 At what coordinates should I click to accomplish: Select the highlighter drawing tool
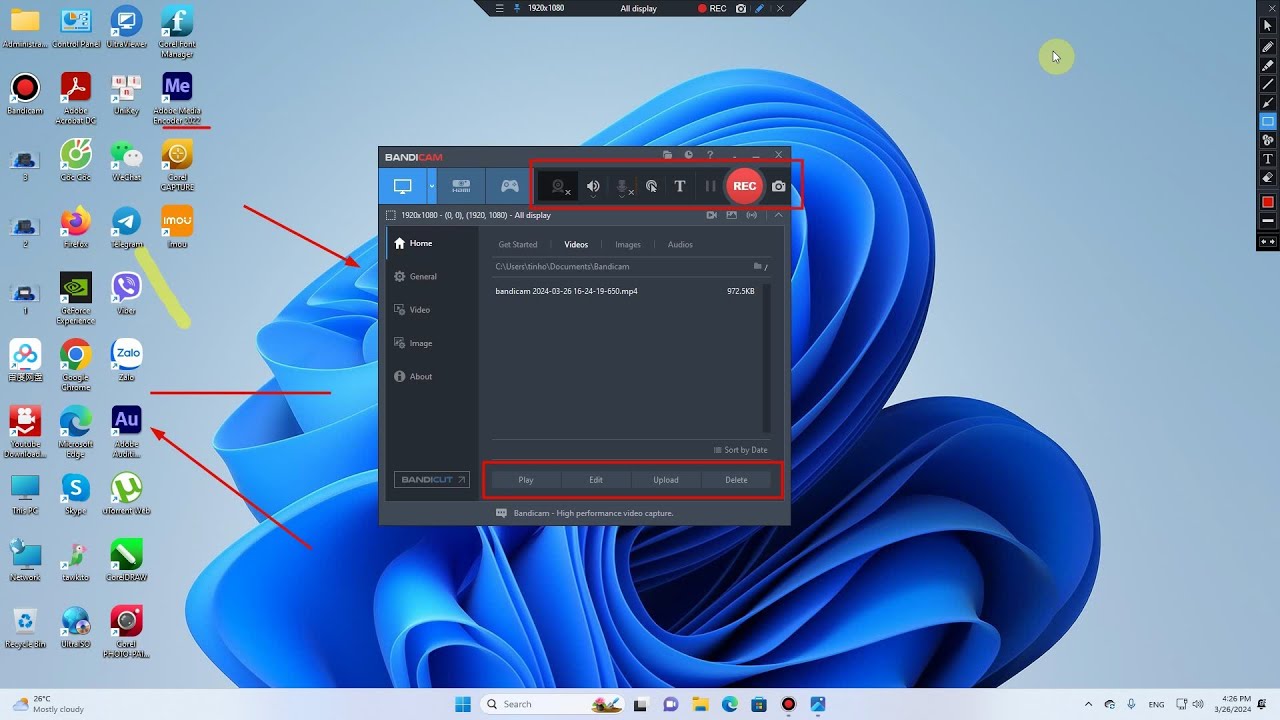pos(1268,66)
